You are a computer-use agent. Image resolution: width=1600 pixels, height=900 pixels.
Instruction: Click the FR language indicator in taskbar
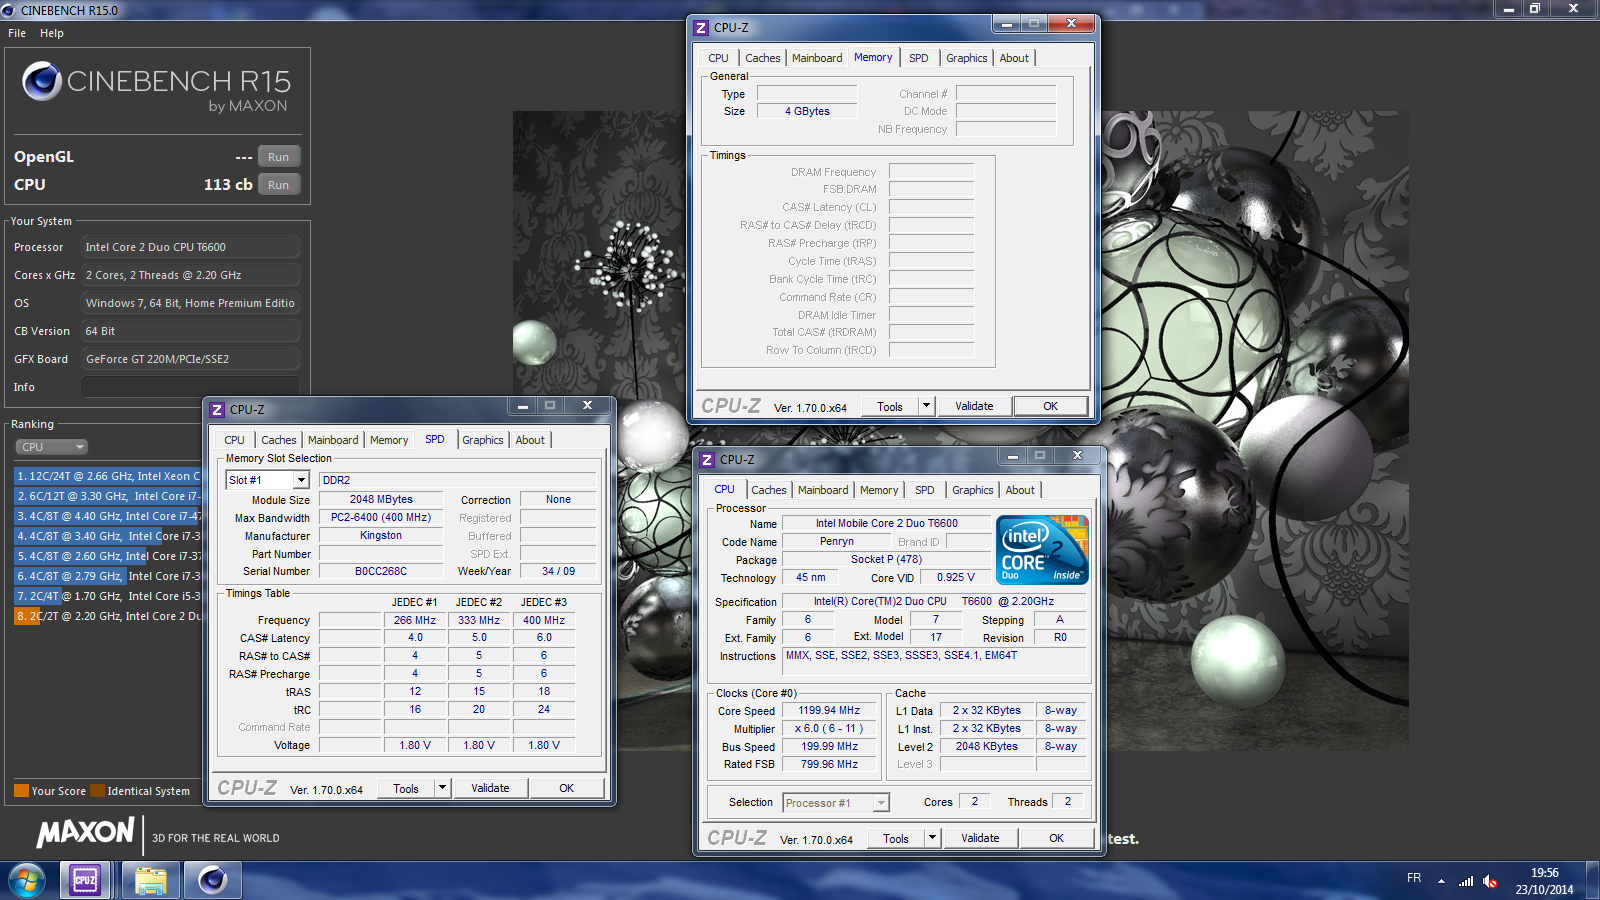coord(1414,878)
